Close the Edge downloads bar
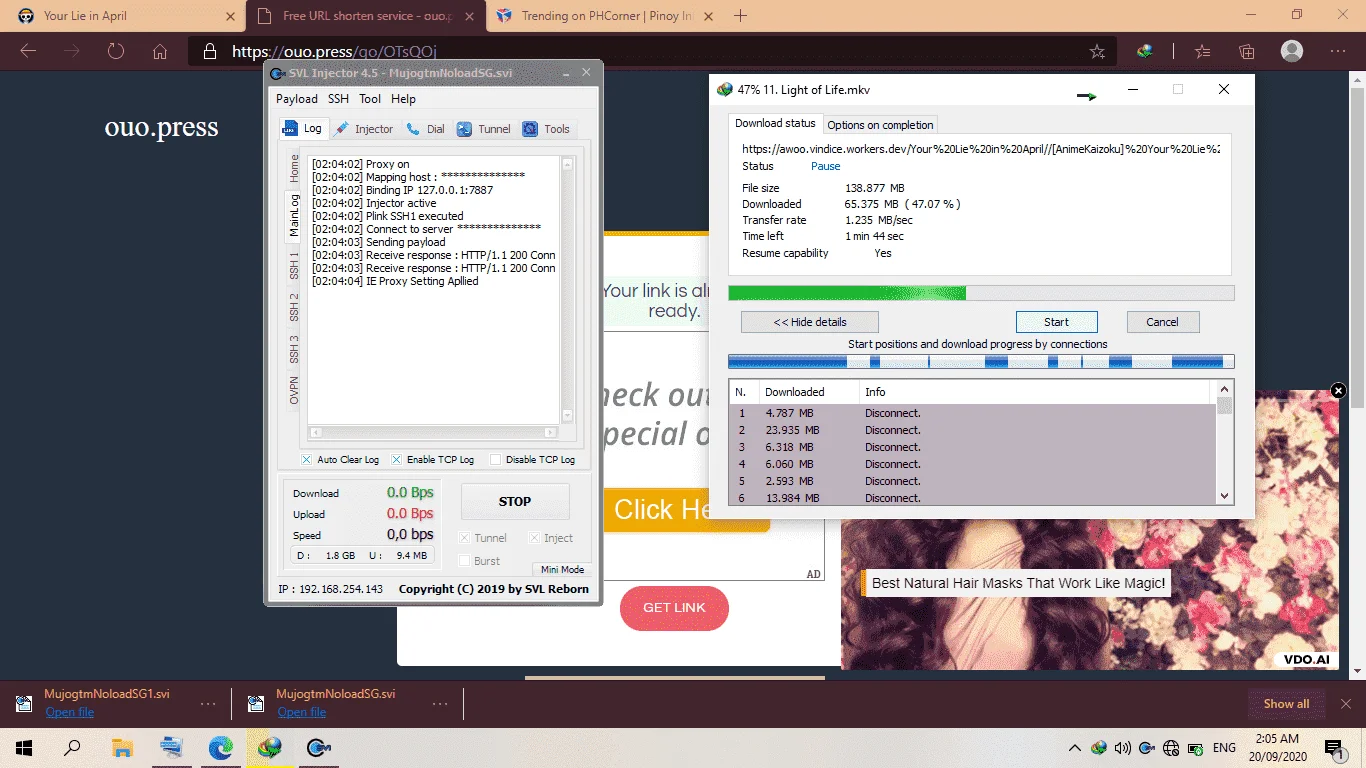Screen dimensions: 1366x768 (1346, 704)
